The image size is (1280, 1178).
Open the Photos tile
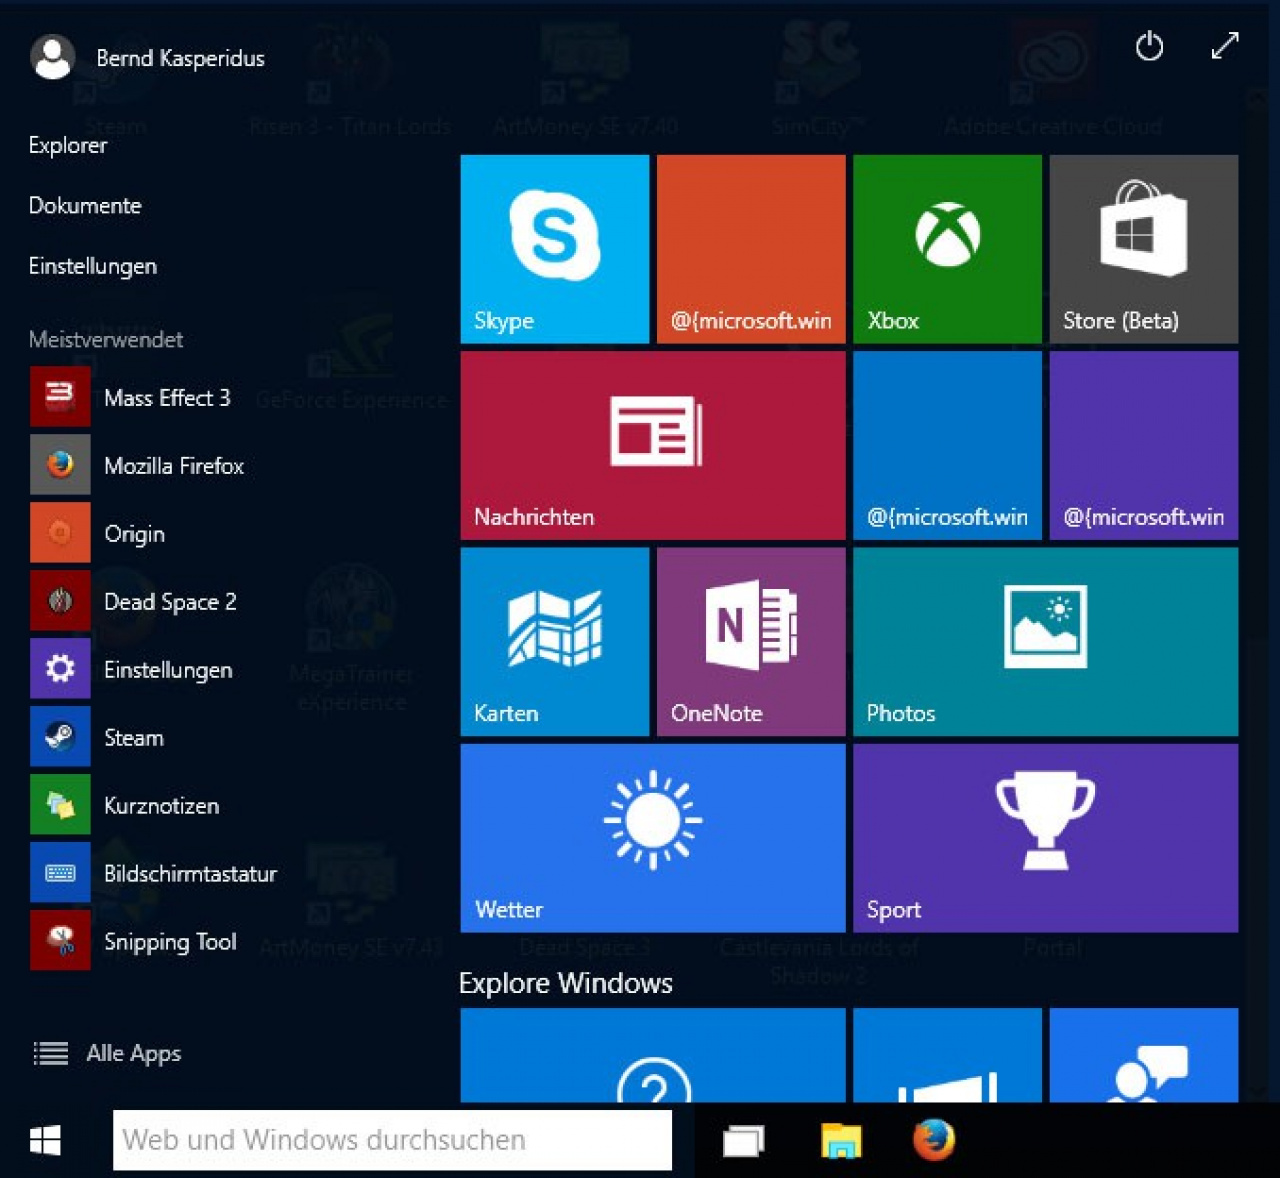(x=1046, y=642)
